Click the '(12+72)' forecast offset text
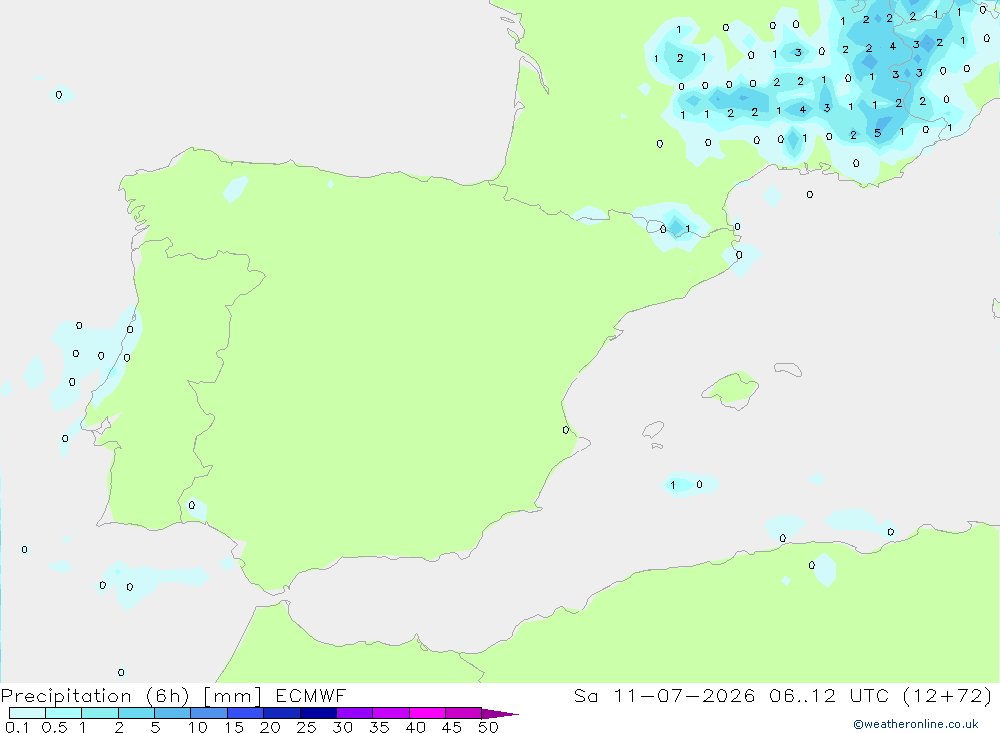Viewport: 1000px width, 733px height. click(947, 695)
